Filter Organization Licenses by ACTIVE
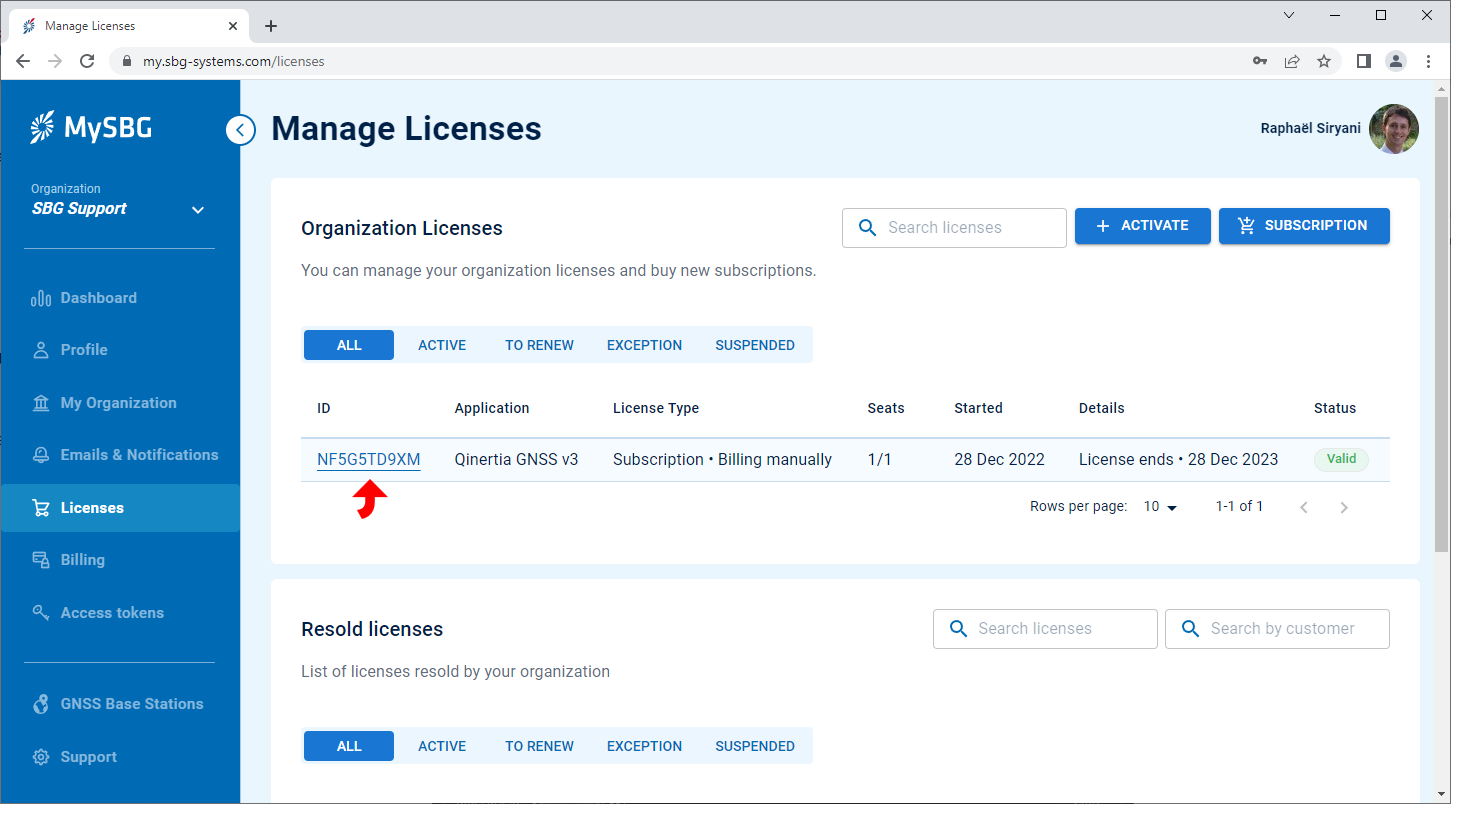The width and height of the screenshot is (1471, 824). (x=442, y=344)
